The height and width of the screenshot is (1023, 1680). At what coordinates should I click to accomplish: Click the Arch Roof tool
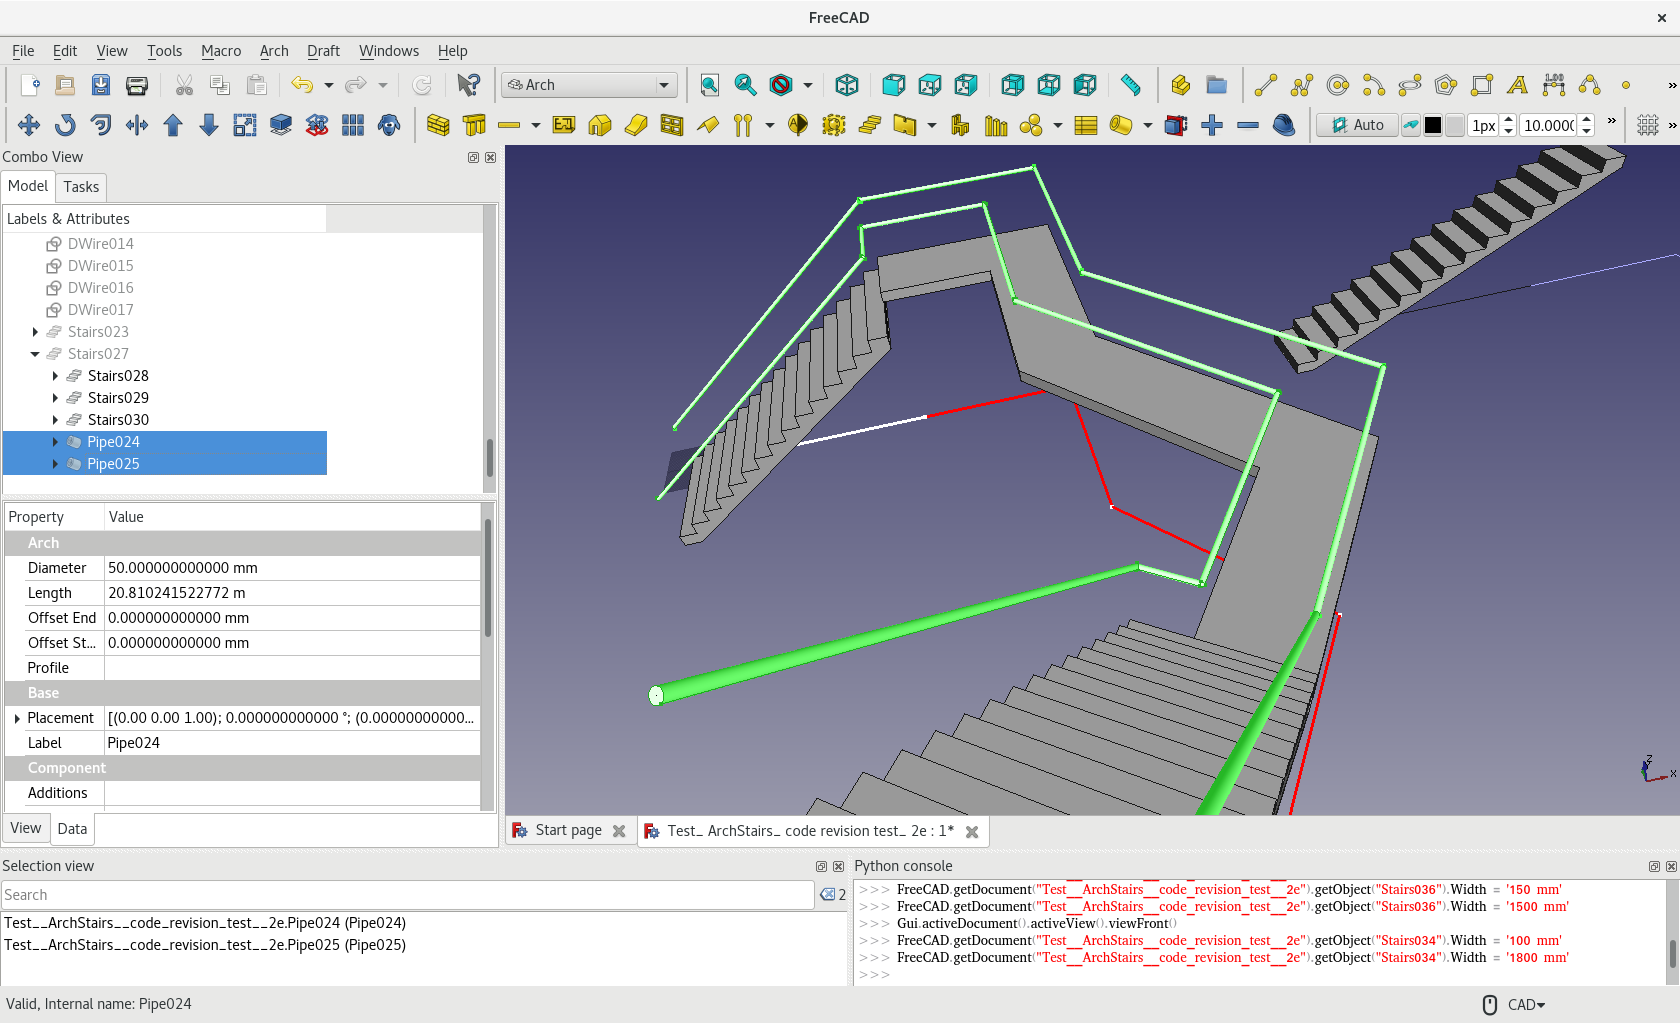pyautogui.click(x=708, y=125)
